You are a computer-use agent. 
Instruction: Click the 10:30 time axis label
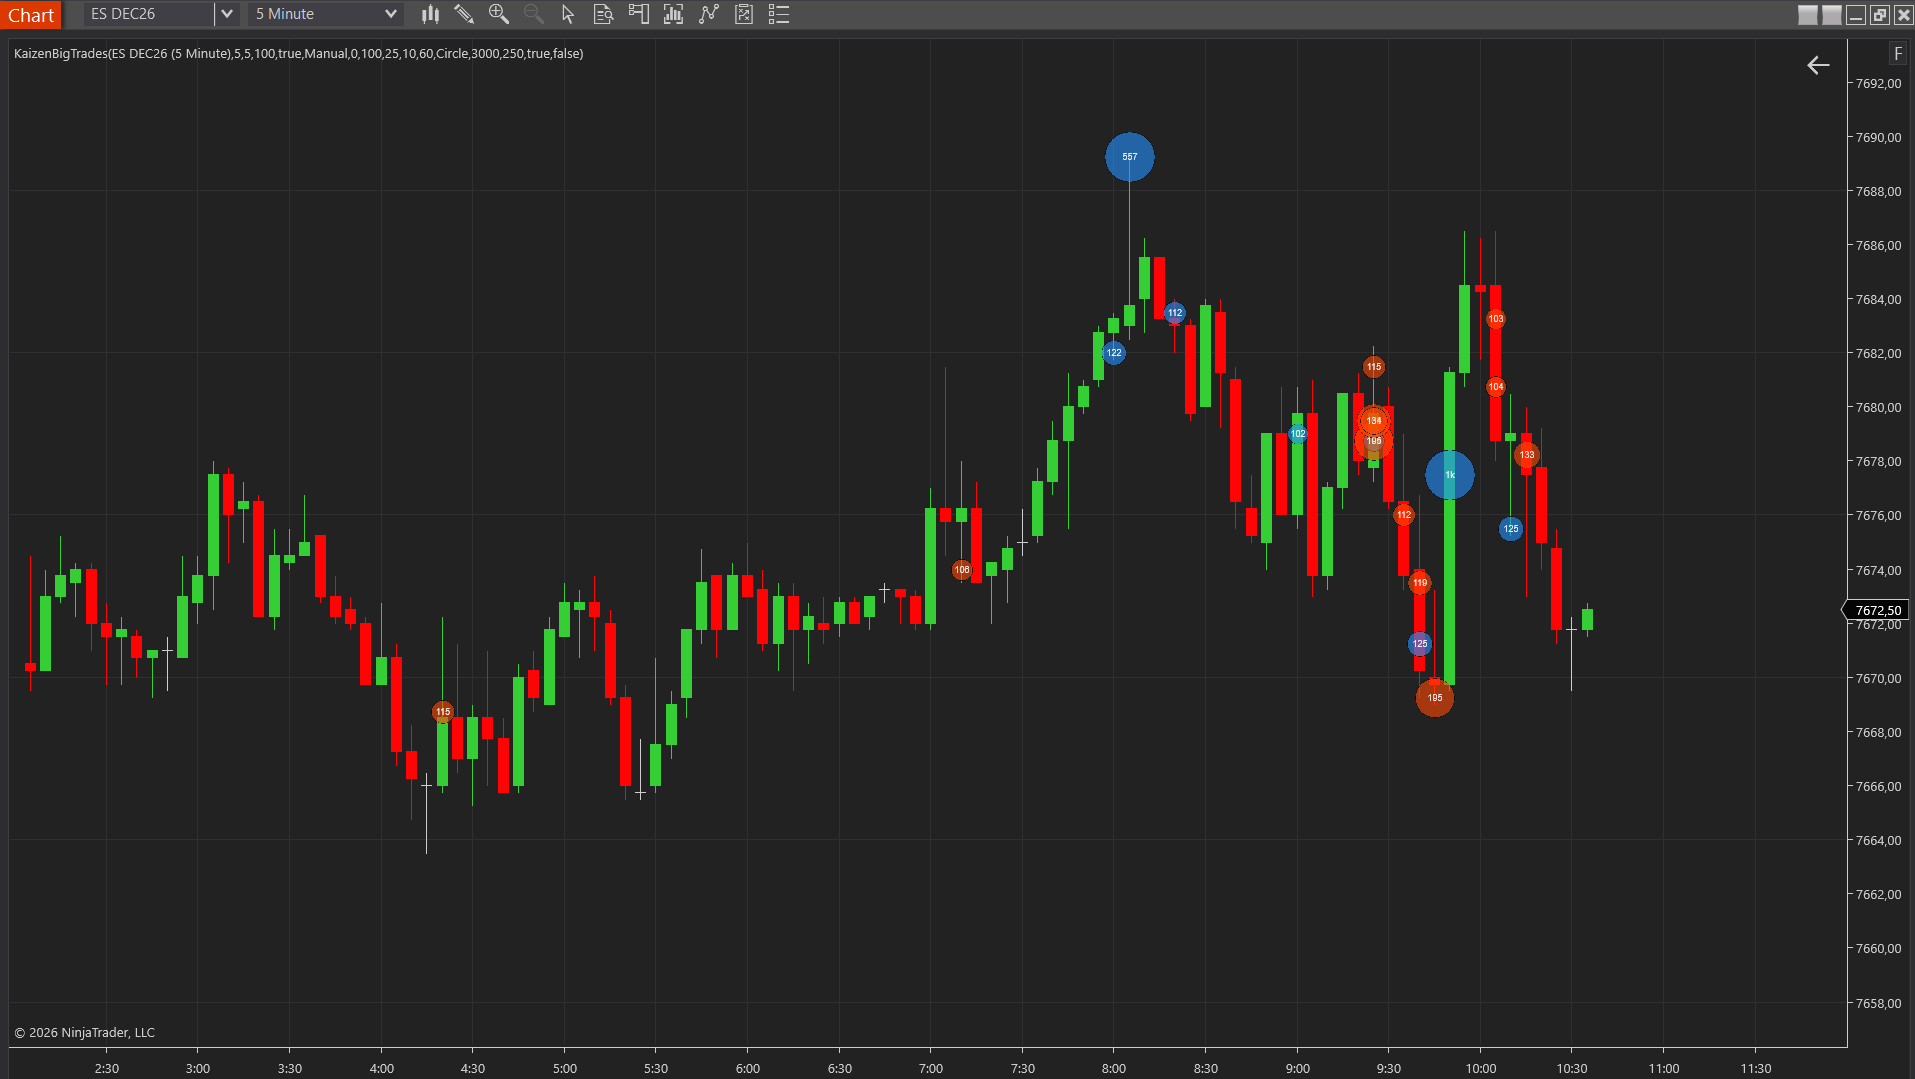[x=1572, y=1069]
